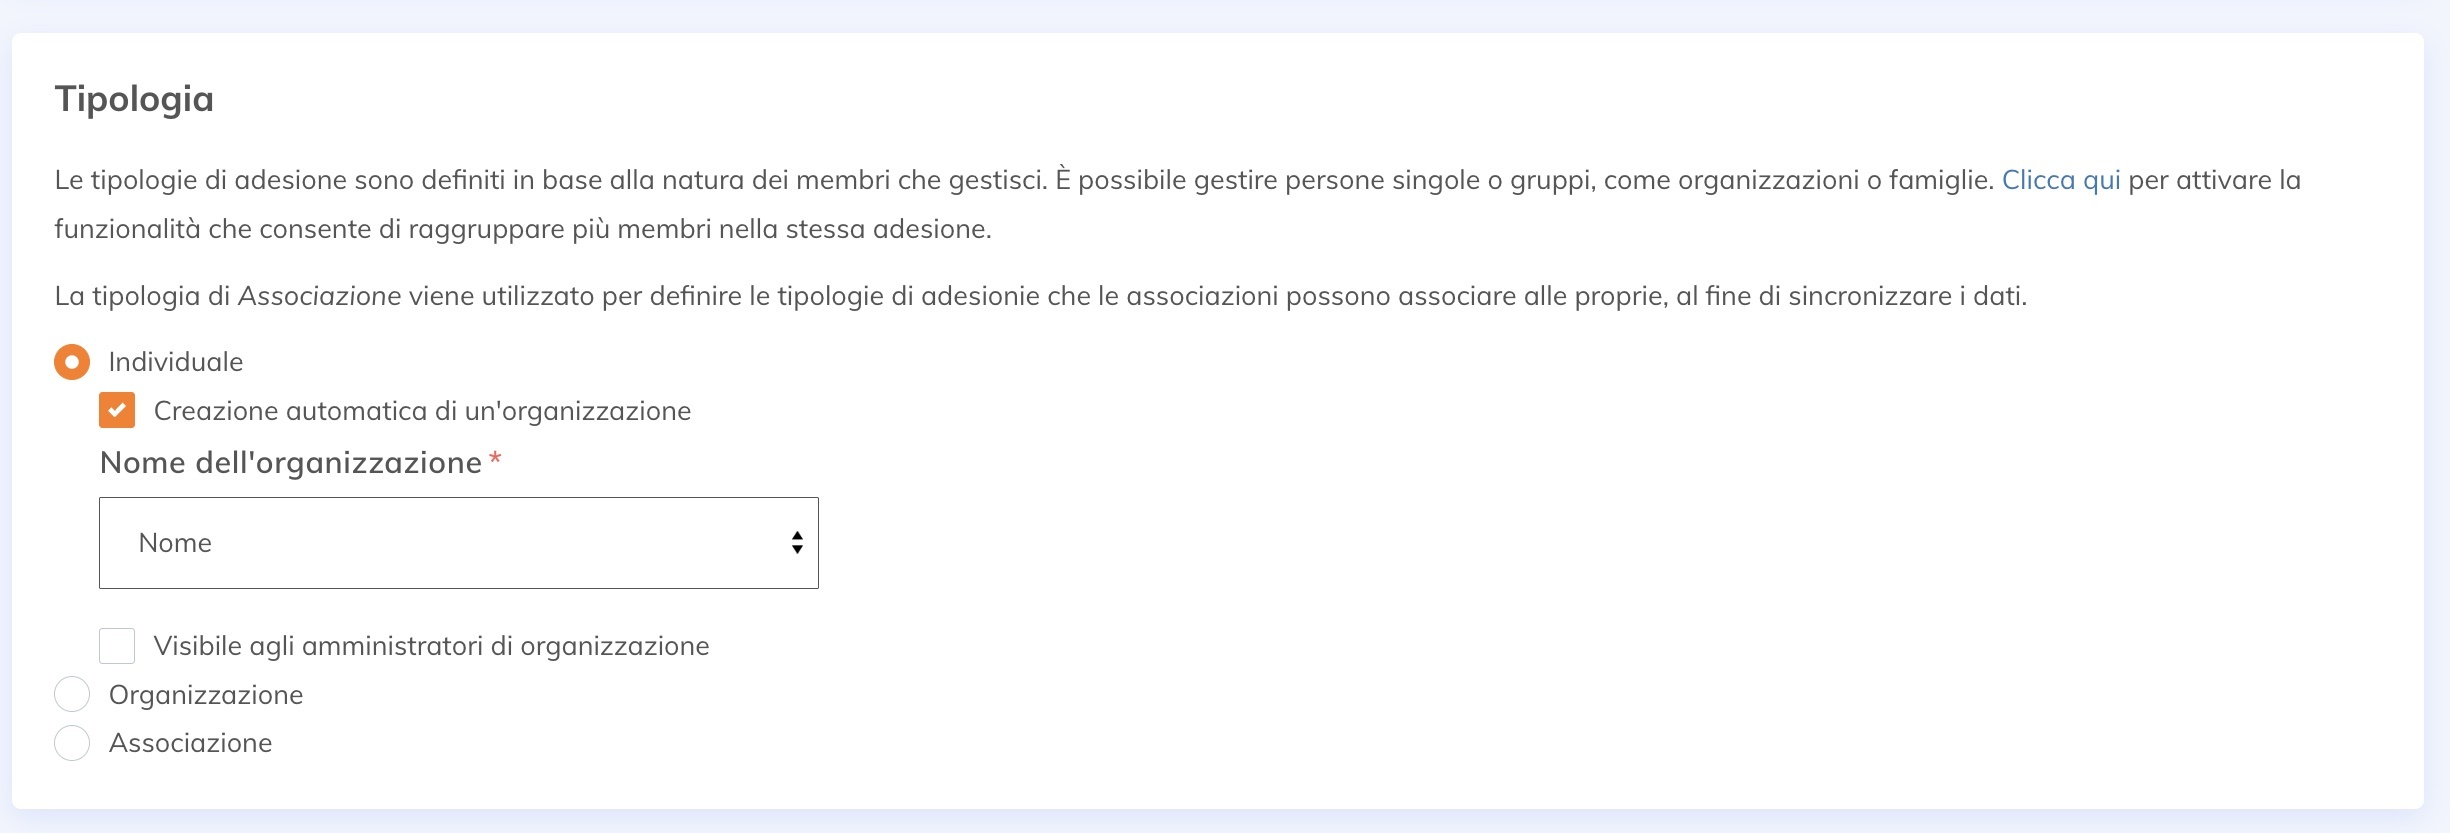Open the grouping feature via Clicca qui
This screenshot has width=2450, height=833.
click(2059, 180)
